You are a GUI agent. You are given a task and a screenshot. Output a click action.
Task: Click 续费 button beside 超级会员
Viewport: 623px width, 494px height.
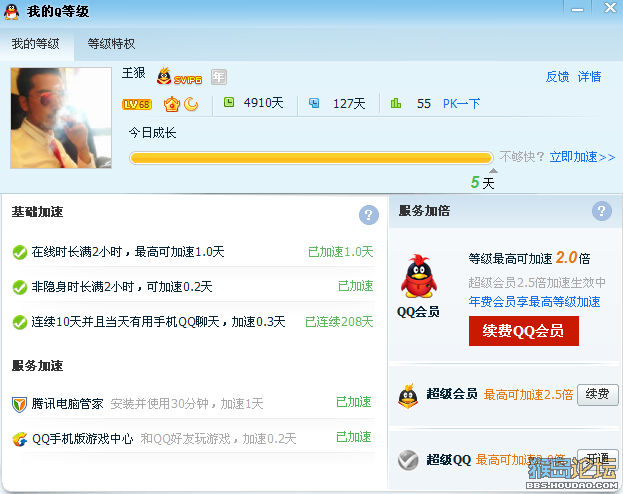point(598,395)
